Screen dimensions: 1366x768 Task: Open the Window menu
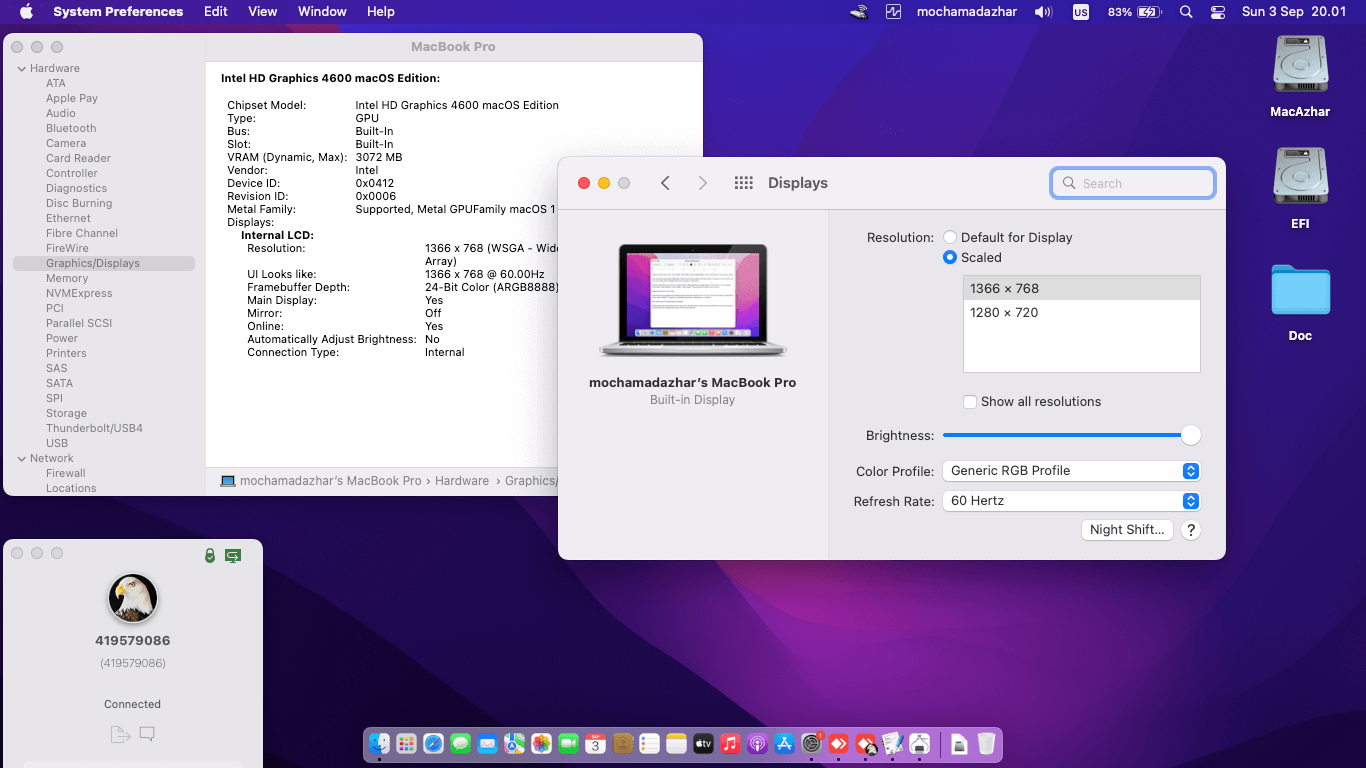[322, 12]
